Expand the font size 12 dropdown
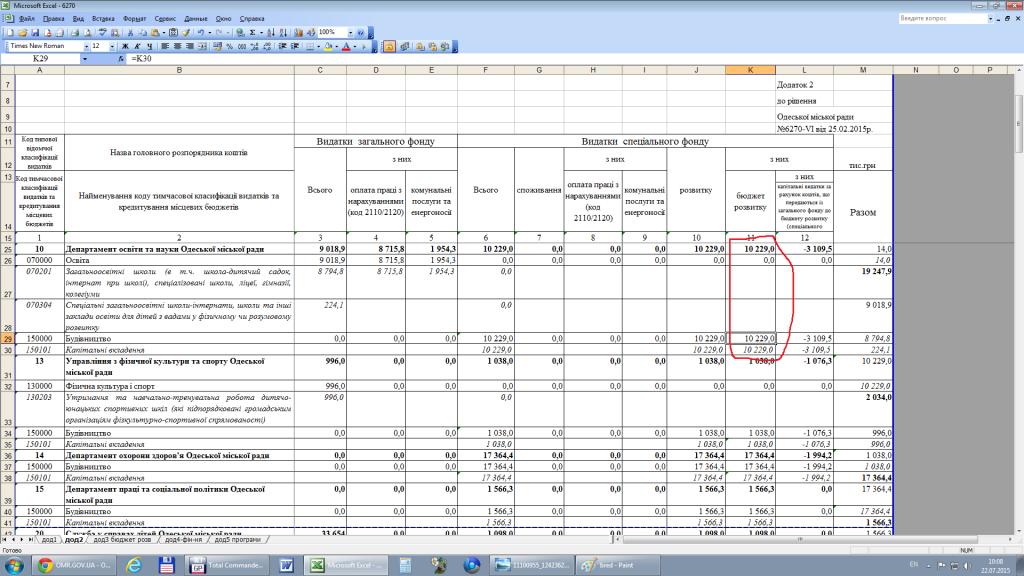This screenshot has height=576, width=1024. tap(110, 46)
